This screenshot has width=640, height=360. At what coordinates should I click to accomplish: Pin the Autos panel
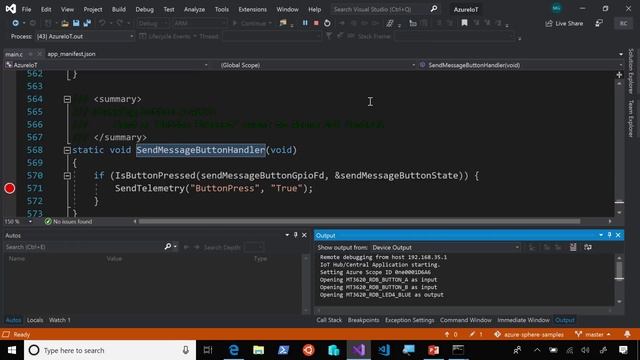[296, 235]
